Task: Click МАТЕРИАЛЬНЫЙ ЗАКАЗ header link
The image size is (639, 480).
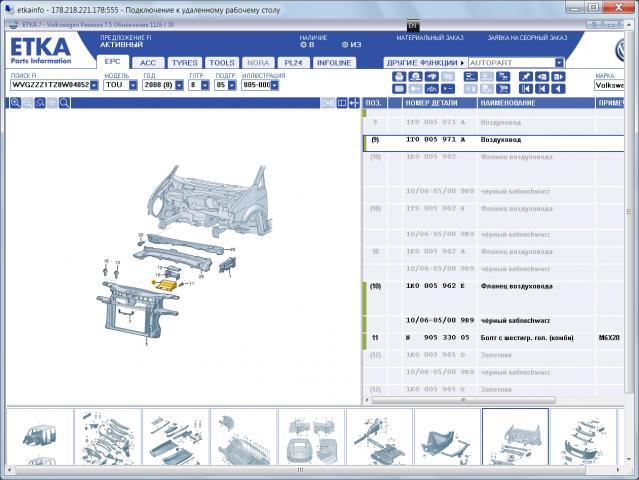Action: tap(430, 37)
